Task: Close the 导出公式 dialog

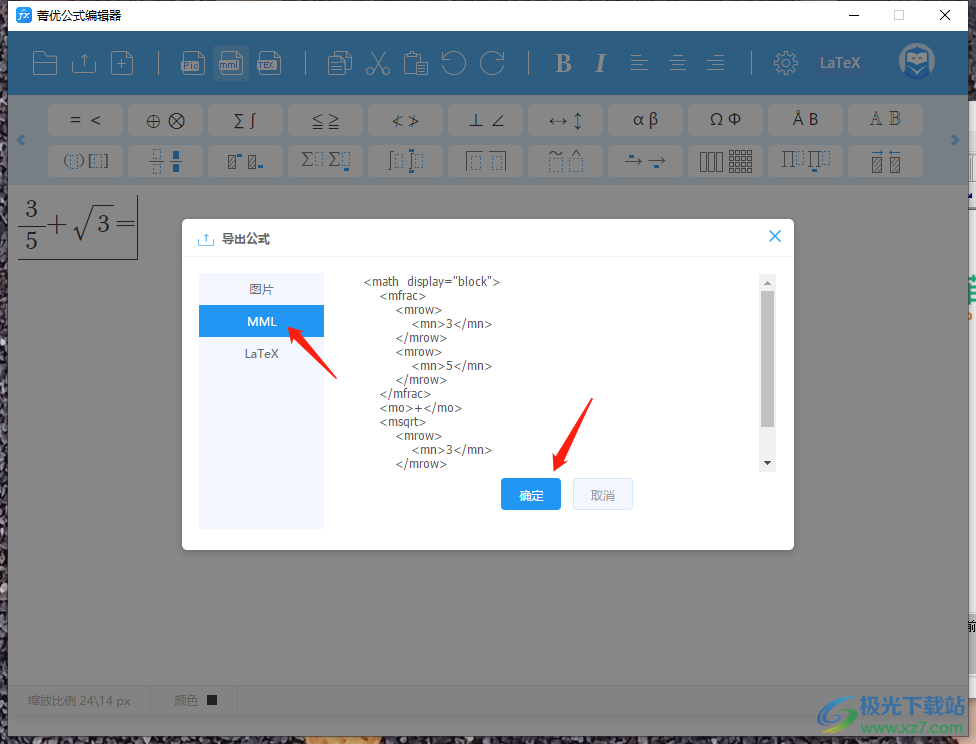Action: [x=775, y=236]
